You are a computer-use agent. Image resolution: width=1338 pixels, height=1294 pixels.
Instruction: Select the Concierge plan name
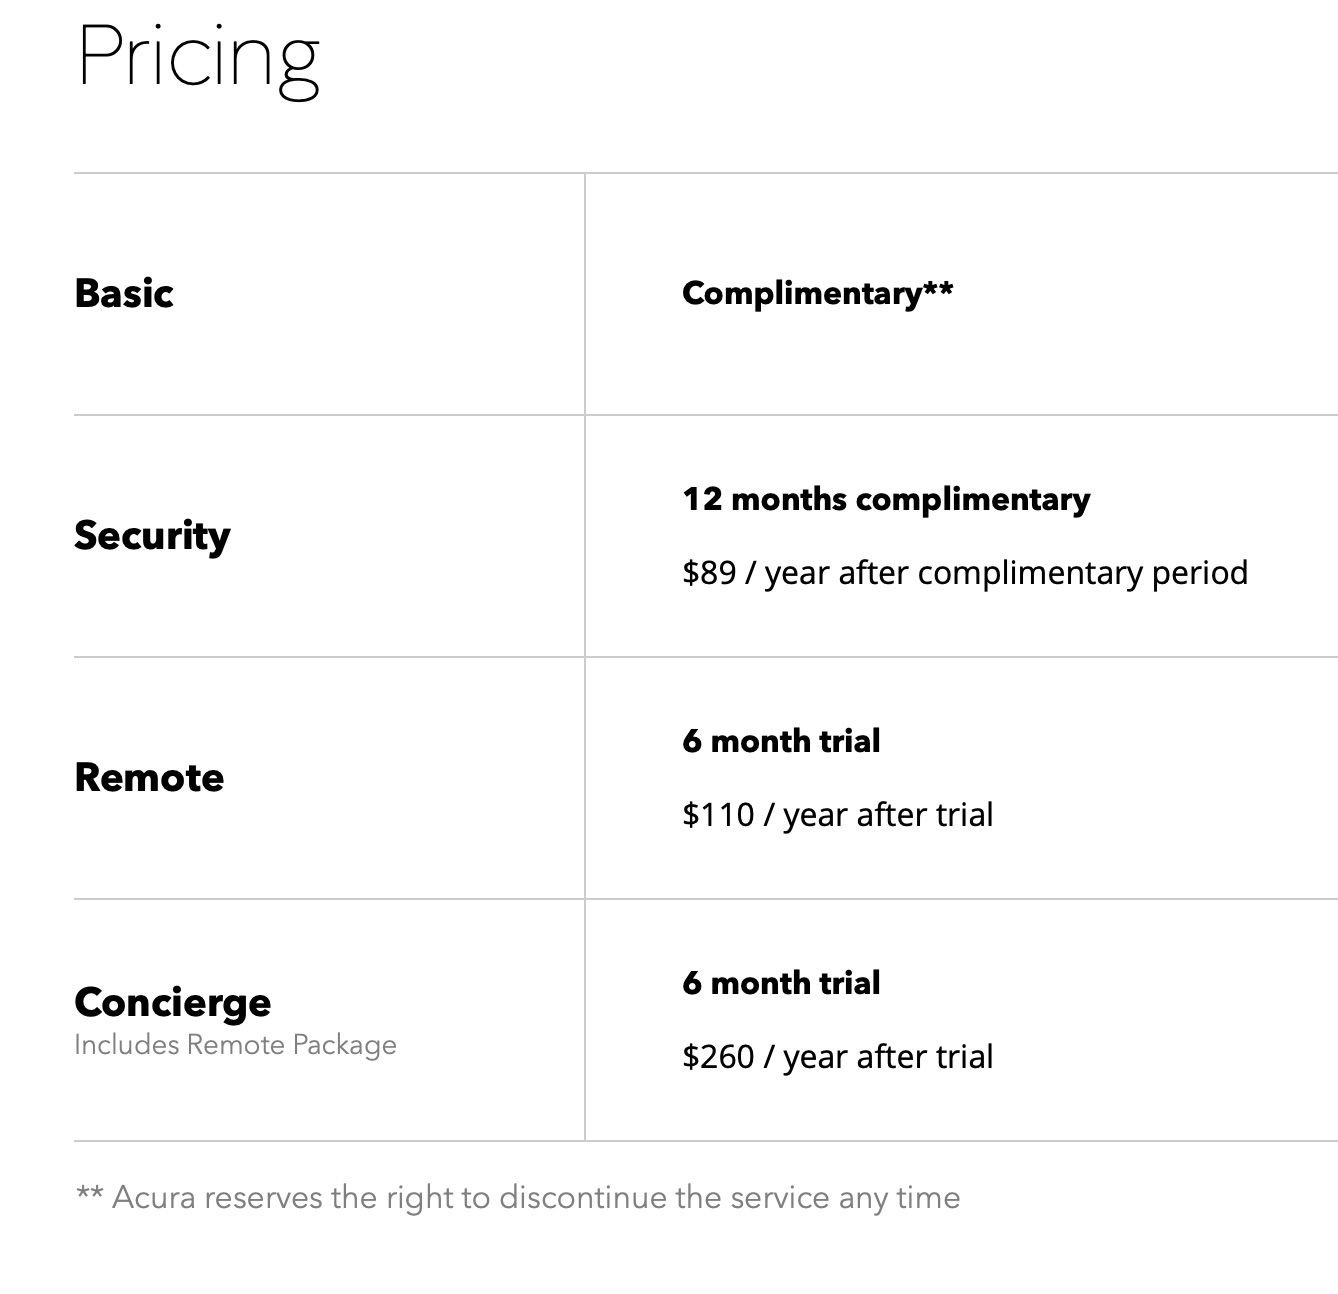coord(173,1003)
